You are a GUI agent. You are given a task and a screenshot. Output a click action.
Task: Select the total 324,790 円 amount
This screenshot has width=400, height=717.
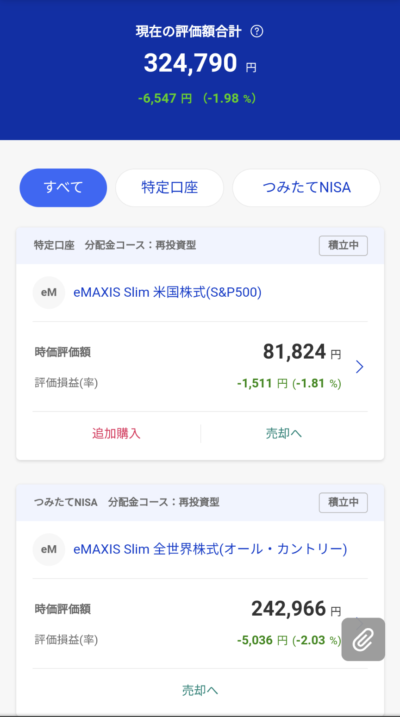point(200,64)
